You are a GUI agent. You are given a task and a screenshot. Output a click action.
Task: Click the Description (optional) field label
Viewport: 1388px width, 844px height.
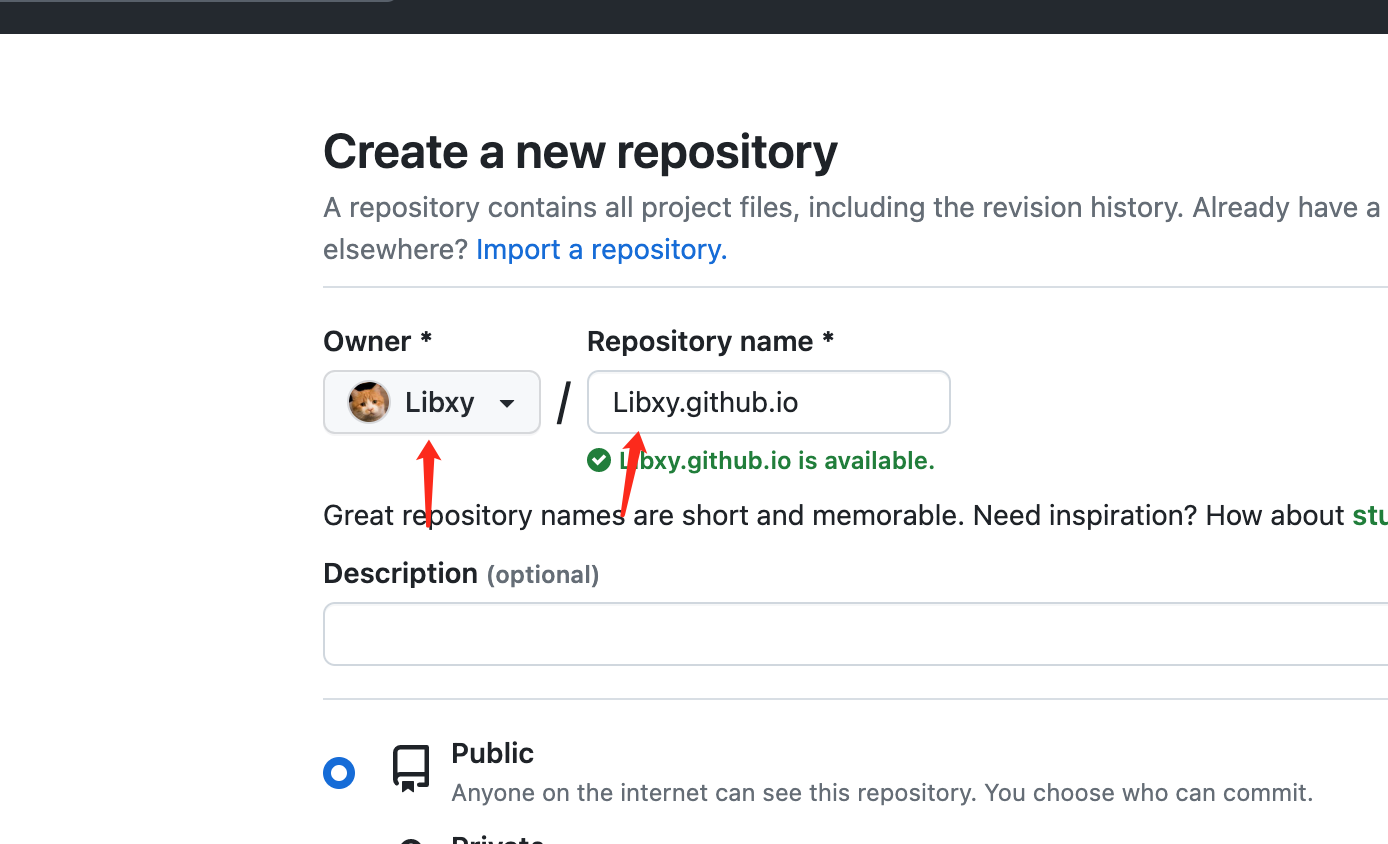pos(461,574)
